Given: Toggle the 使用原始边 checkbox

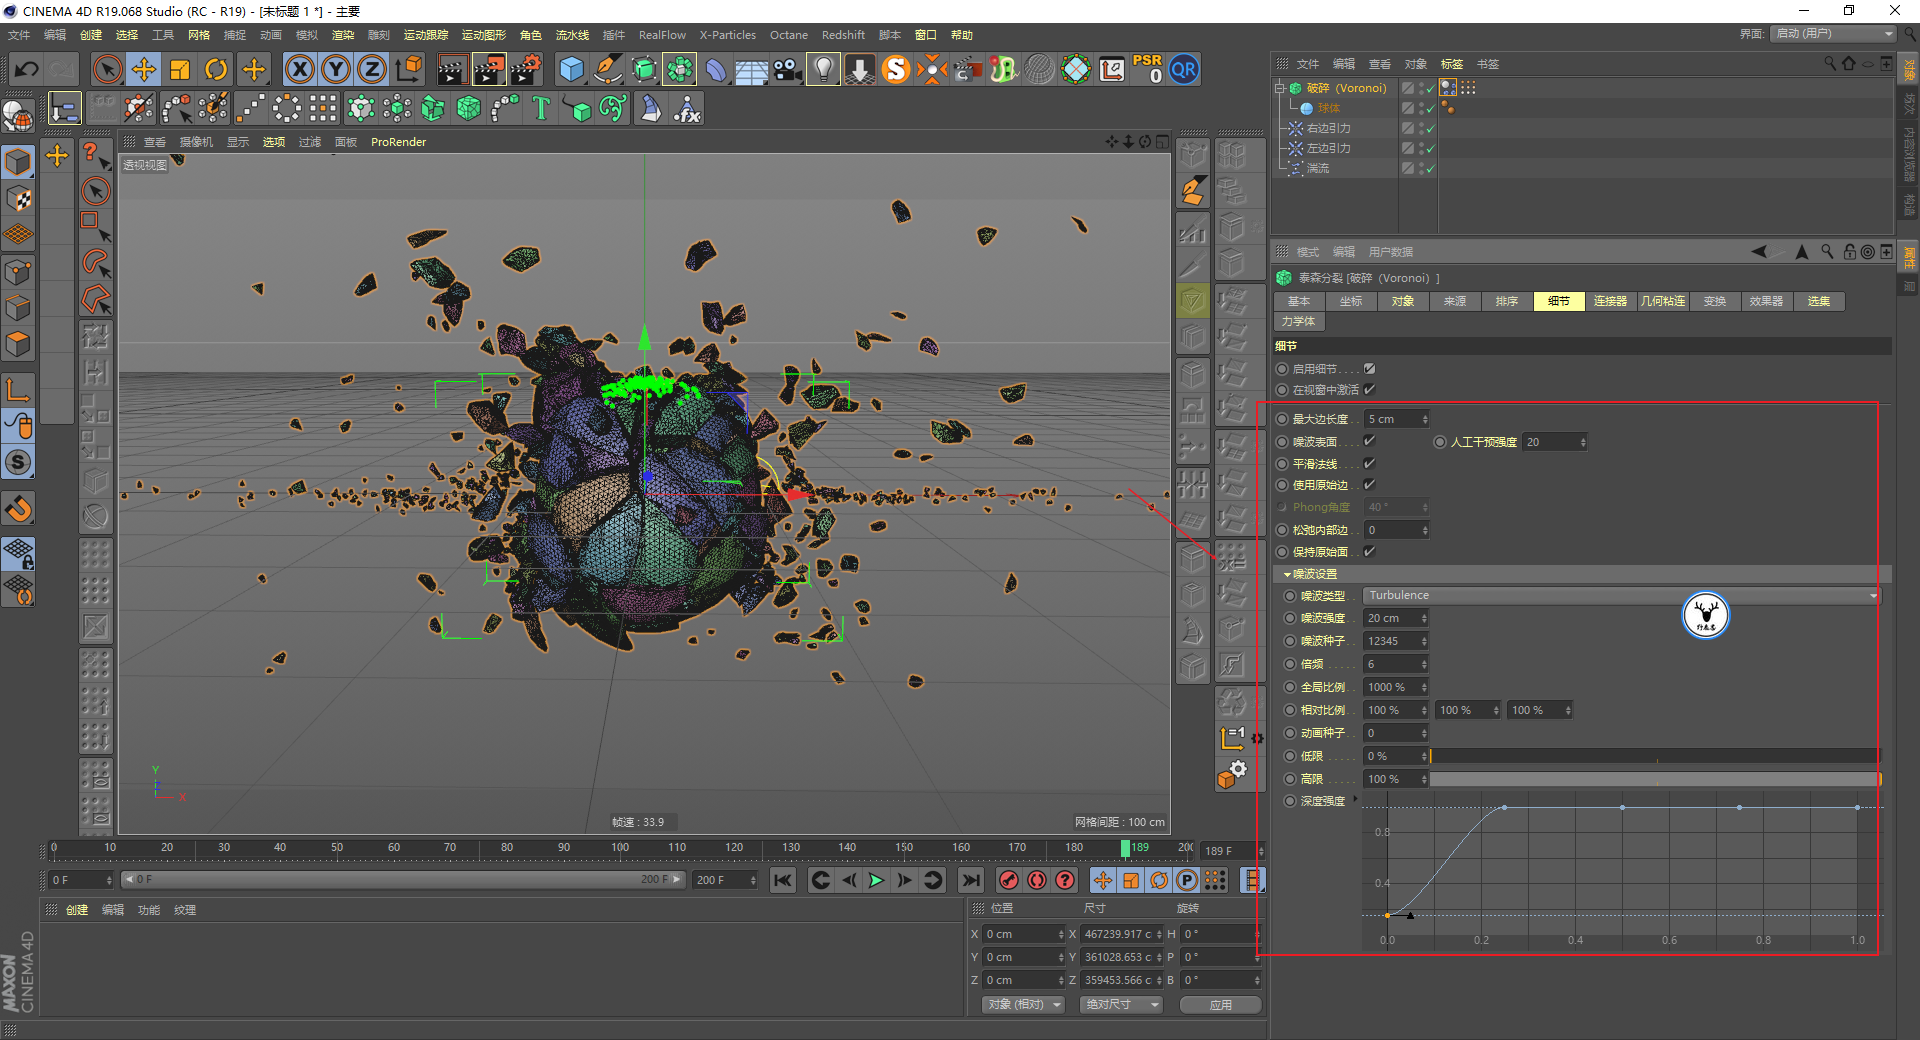Looking at the screenshot, I should 1370,485.
